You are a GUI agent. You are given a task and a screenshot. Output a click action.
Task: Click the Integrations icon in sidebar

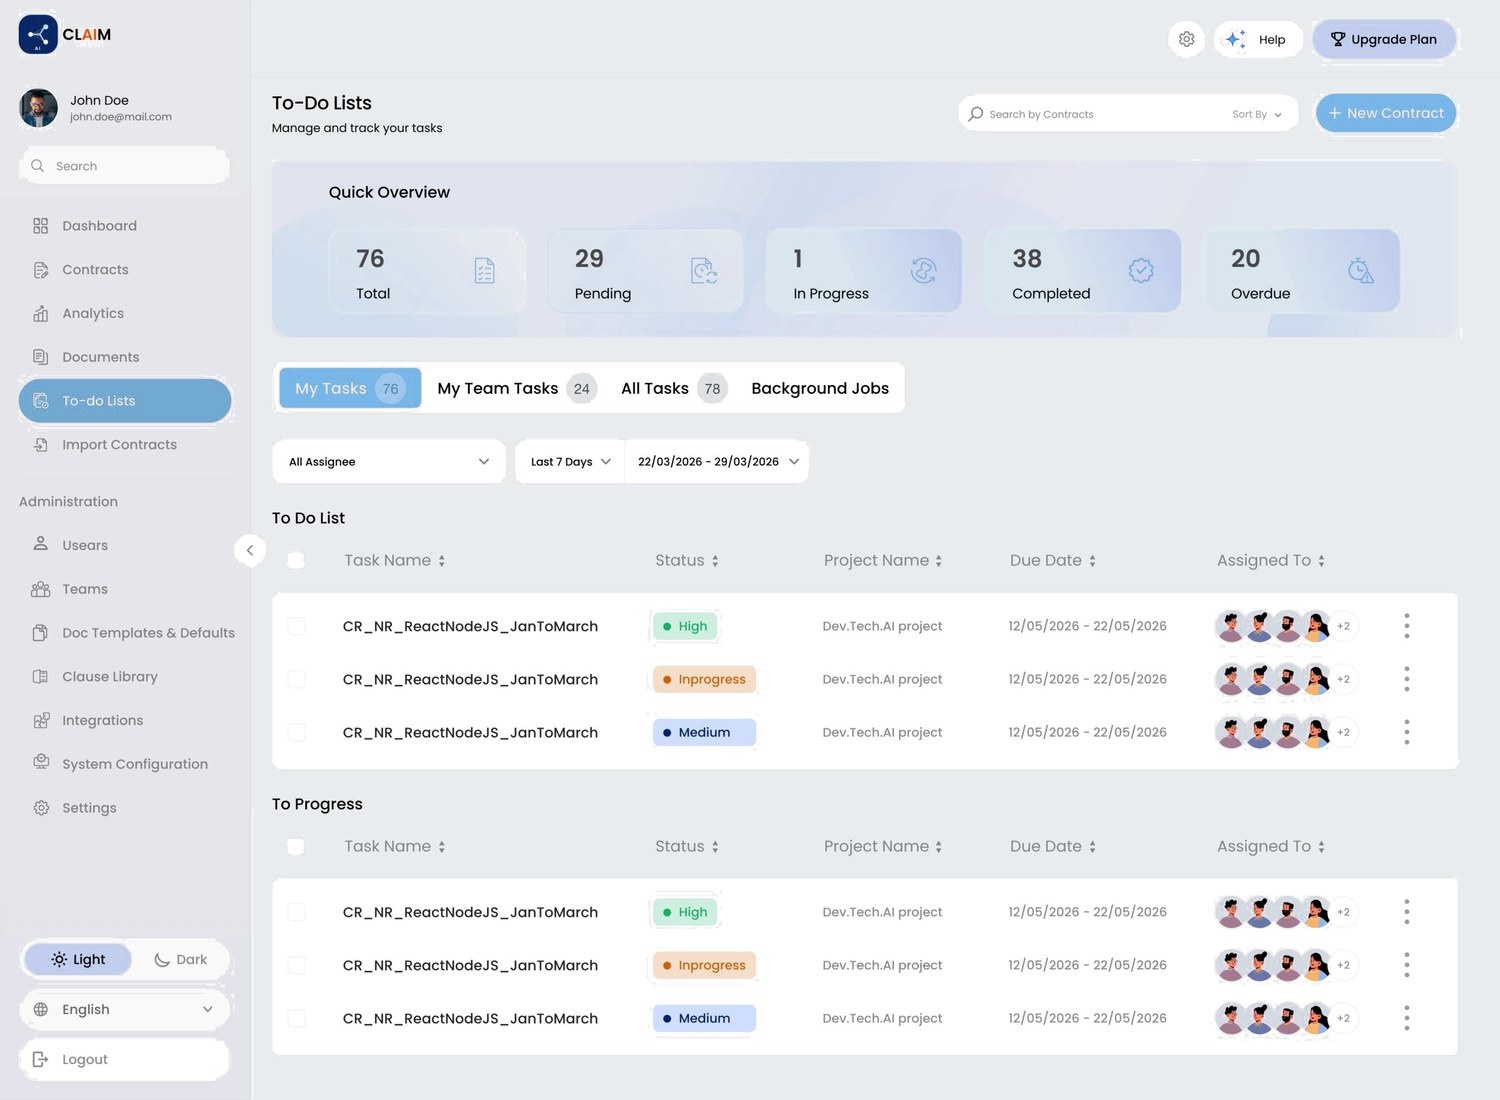click(x=40, y=720)
